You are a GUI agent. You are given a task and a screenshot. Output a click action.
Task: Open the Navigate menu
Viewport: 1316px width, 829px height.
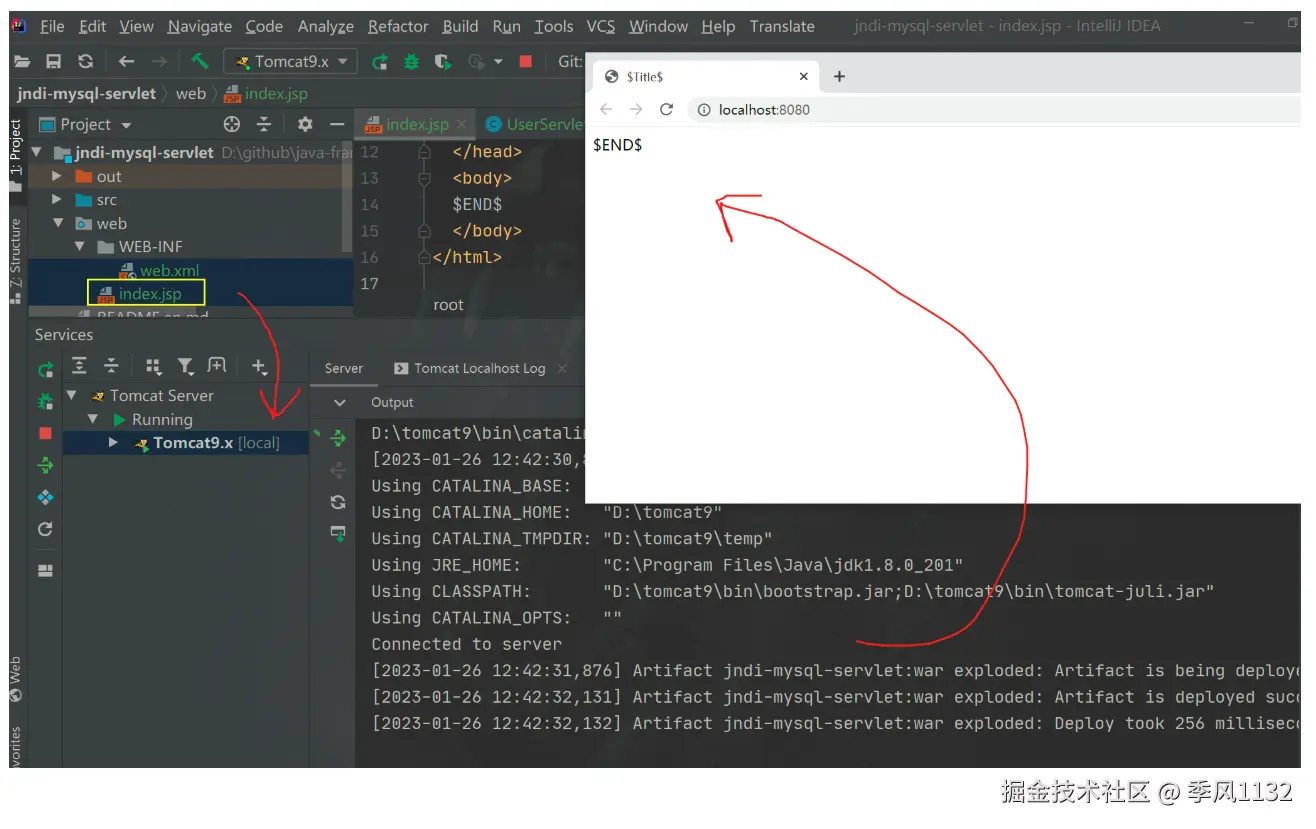click(199, 27)
